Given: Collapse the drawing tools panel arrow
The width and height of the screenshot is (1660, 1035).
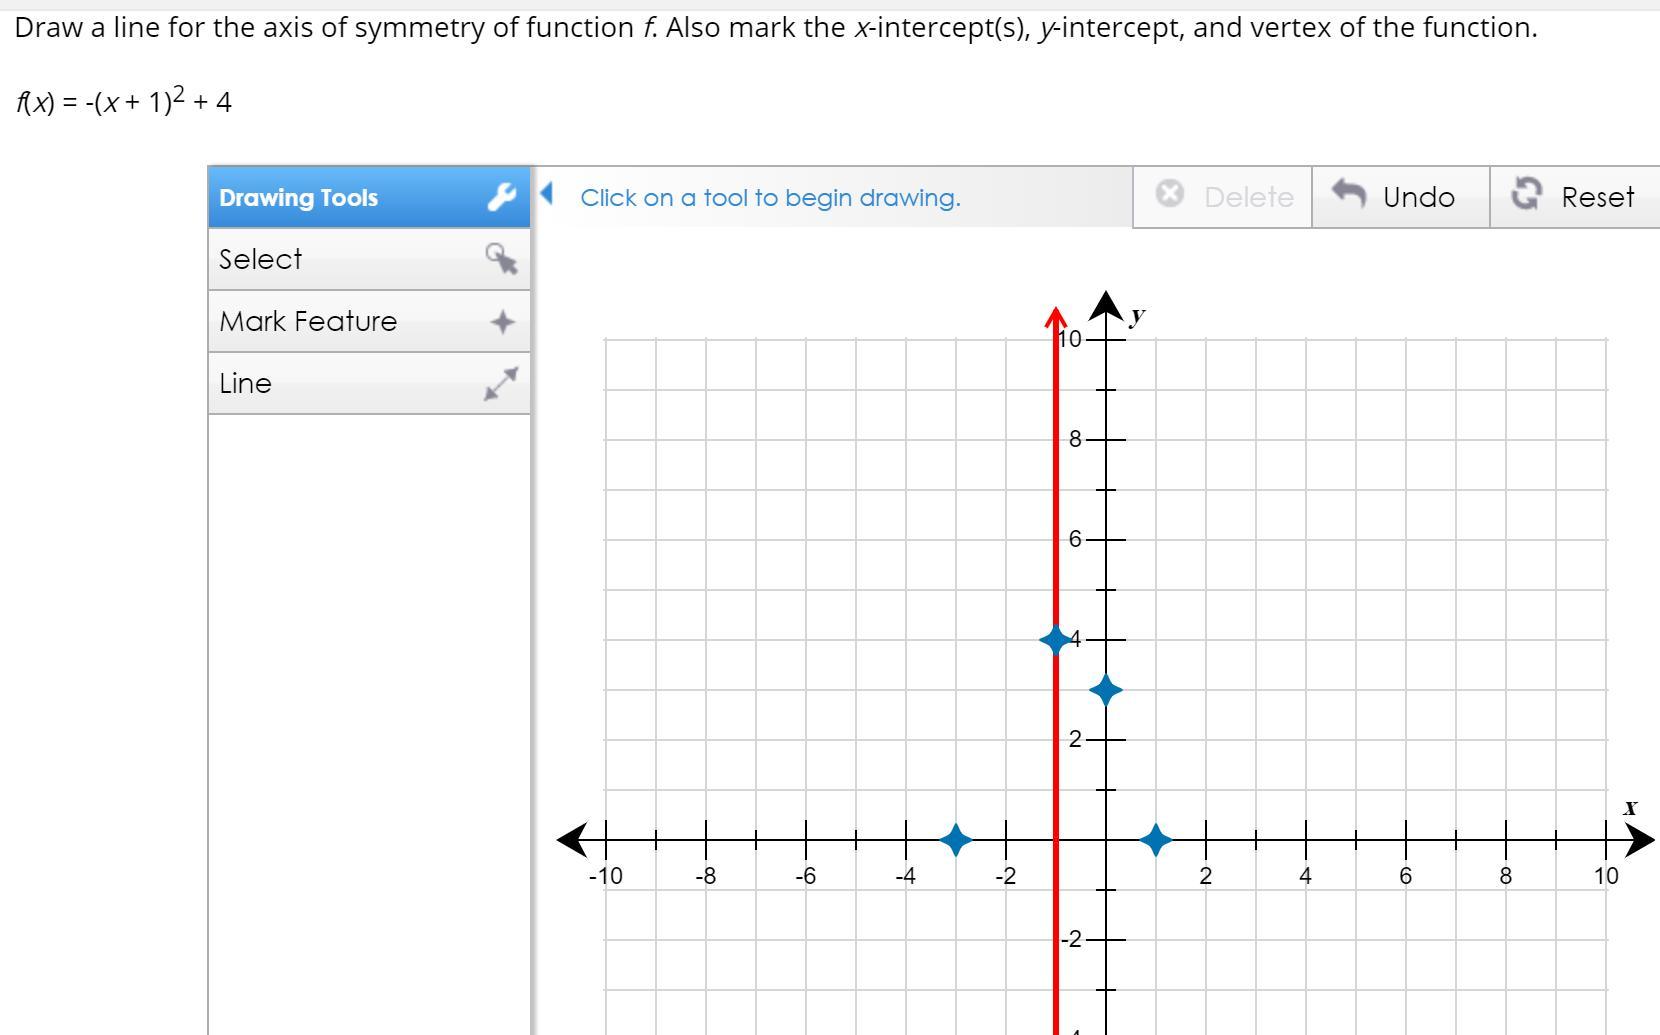Looking at the screenshot, I should (x=546, y=192).
